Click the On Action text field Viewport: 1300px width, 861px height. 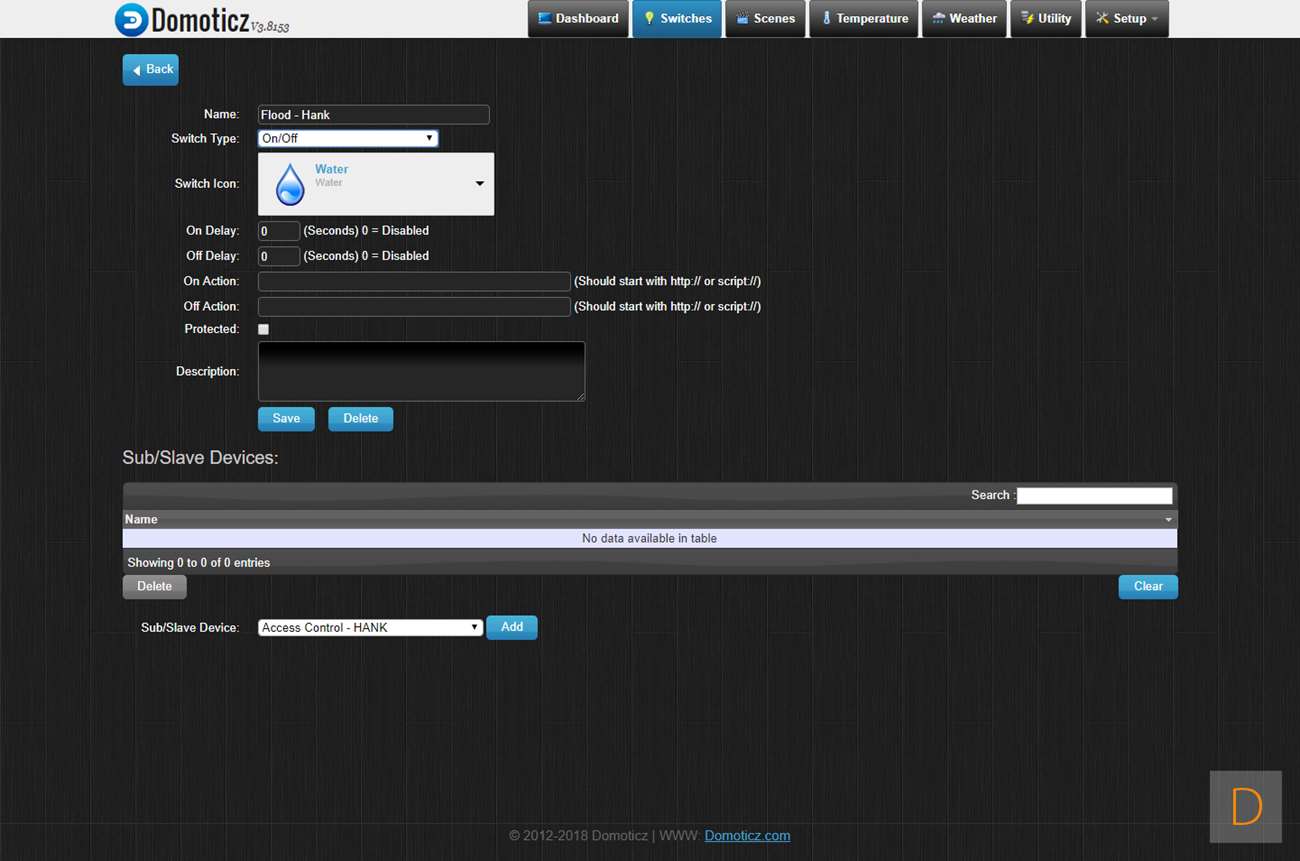click(414, 282)
